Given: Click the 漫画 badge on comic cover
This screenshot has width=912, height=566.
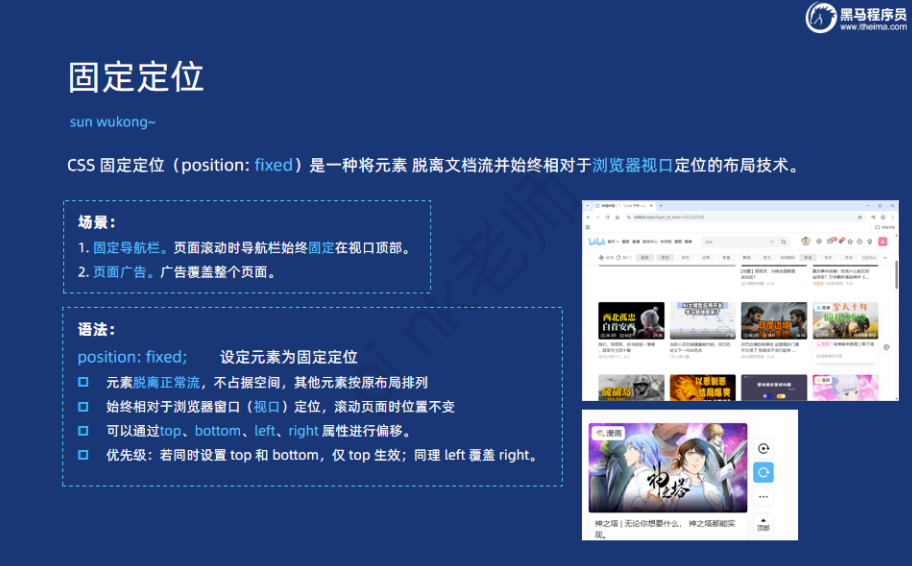Looking at the screenshot, I should [x=608, y=433].
